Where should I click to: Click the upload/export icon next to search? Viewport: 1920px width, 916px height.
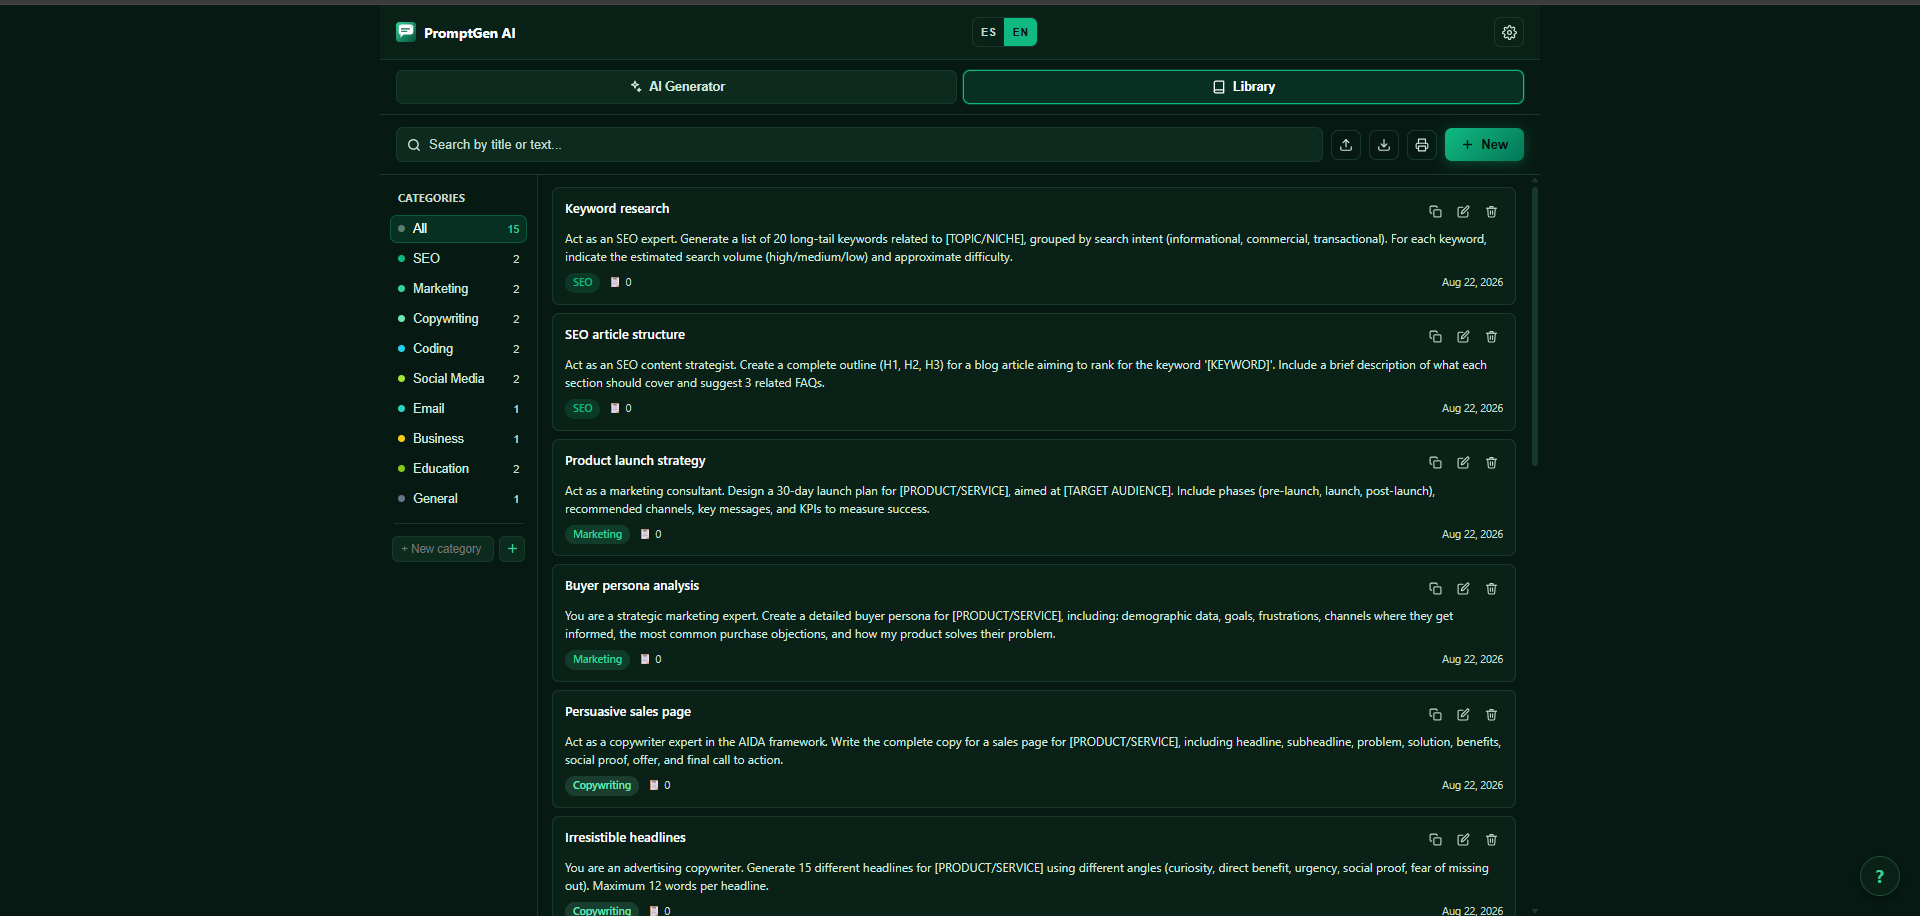pos(1346,145)
